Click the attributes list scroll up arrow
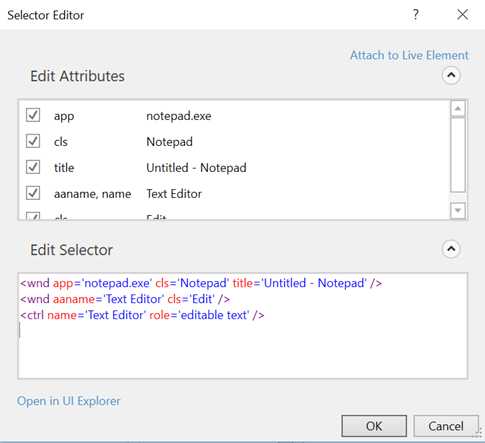 [458, 109]
